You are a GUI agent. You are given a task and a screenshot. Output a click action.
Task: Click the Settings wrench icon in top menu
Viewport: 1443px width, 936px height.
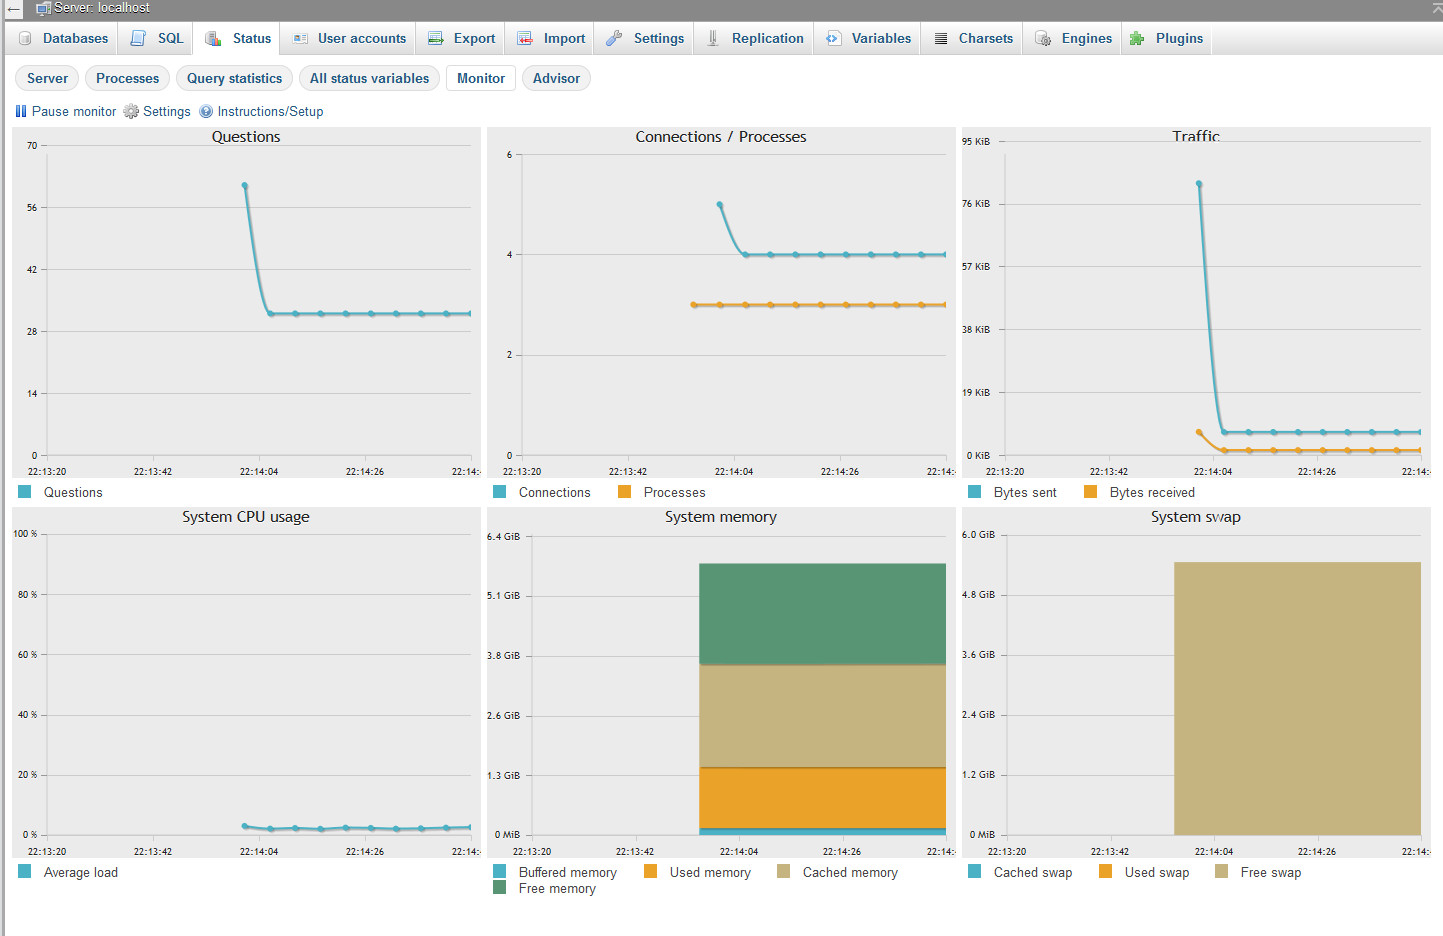(x=614, y=38)
